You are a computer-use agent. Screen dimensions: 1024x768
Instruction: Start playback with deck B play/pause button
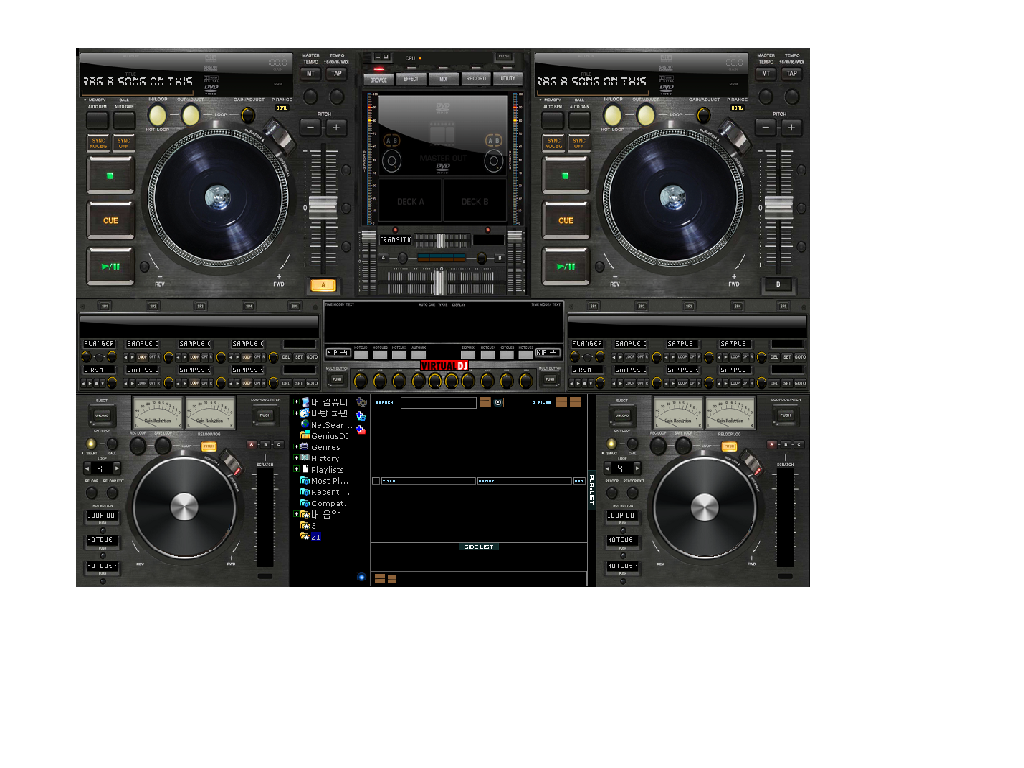(566, 266)
